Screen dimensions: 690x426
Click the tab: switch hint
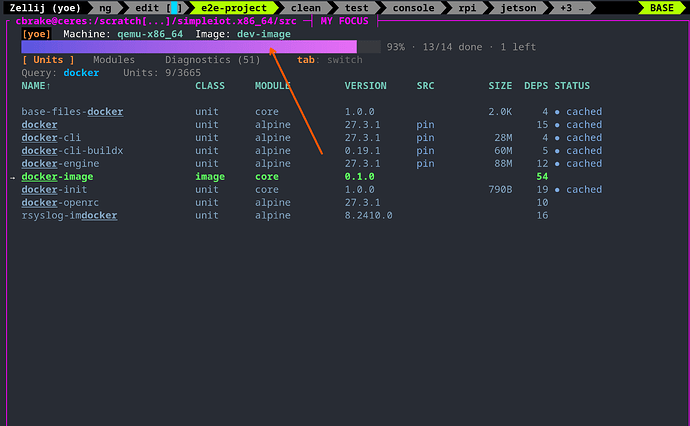pyautogui.click(x=330, y=60)
